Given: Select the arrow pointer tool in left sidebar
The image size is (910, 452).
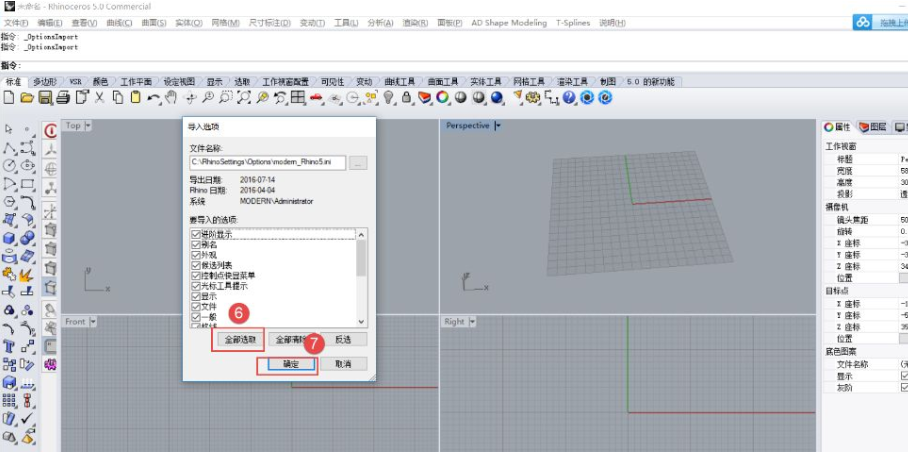Looking at the screenshot, I should click(9, 129).
